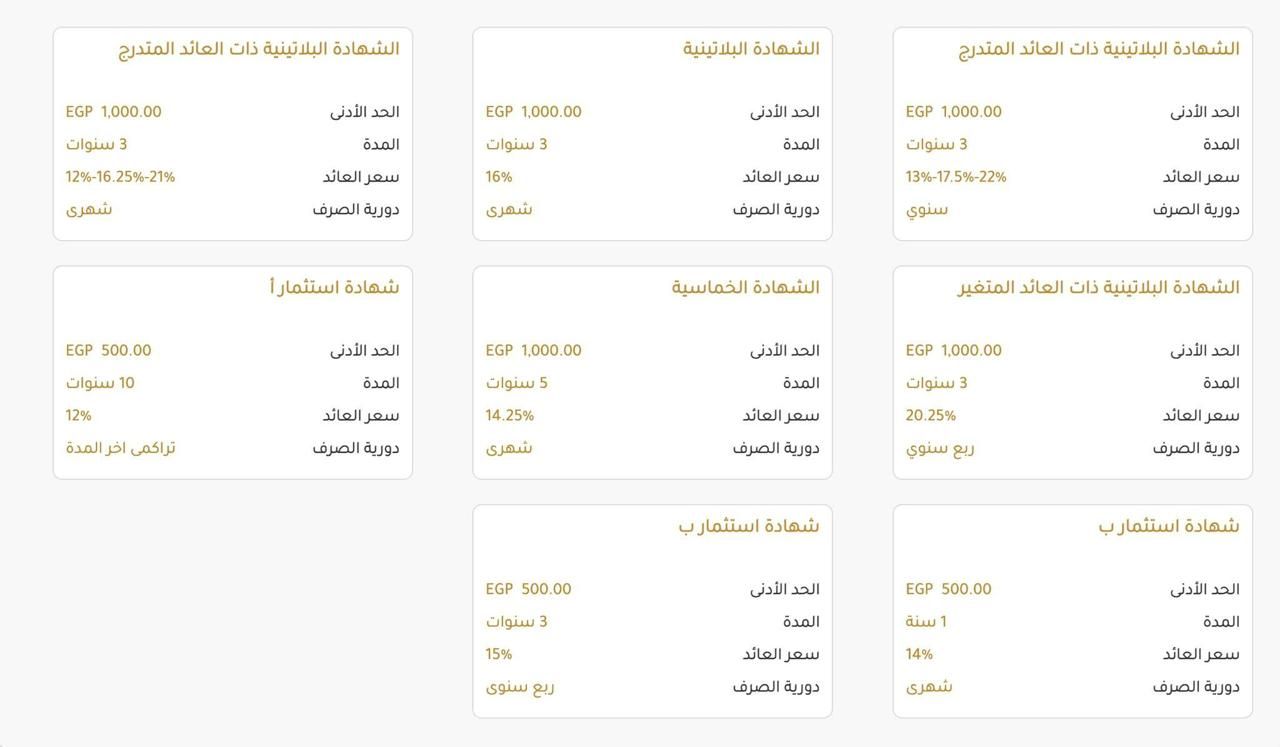
Task: Click EGP 500.00 minimum in استثمار أ card
Action: pos(109,350)
